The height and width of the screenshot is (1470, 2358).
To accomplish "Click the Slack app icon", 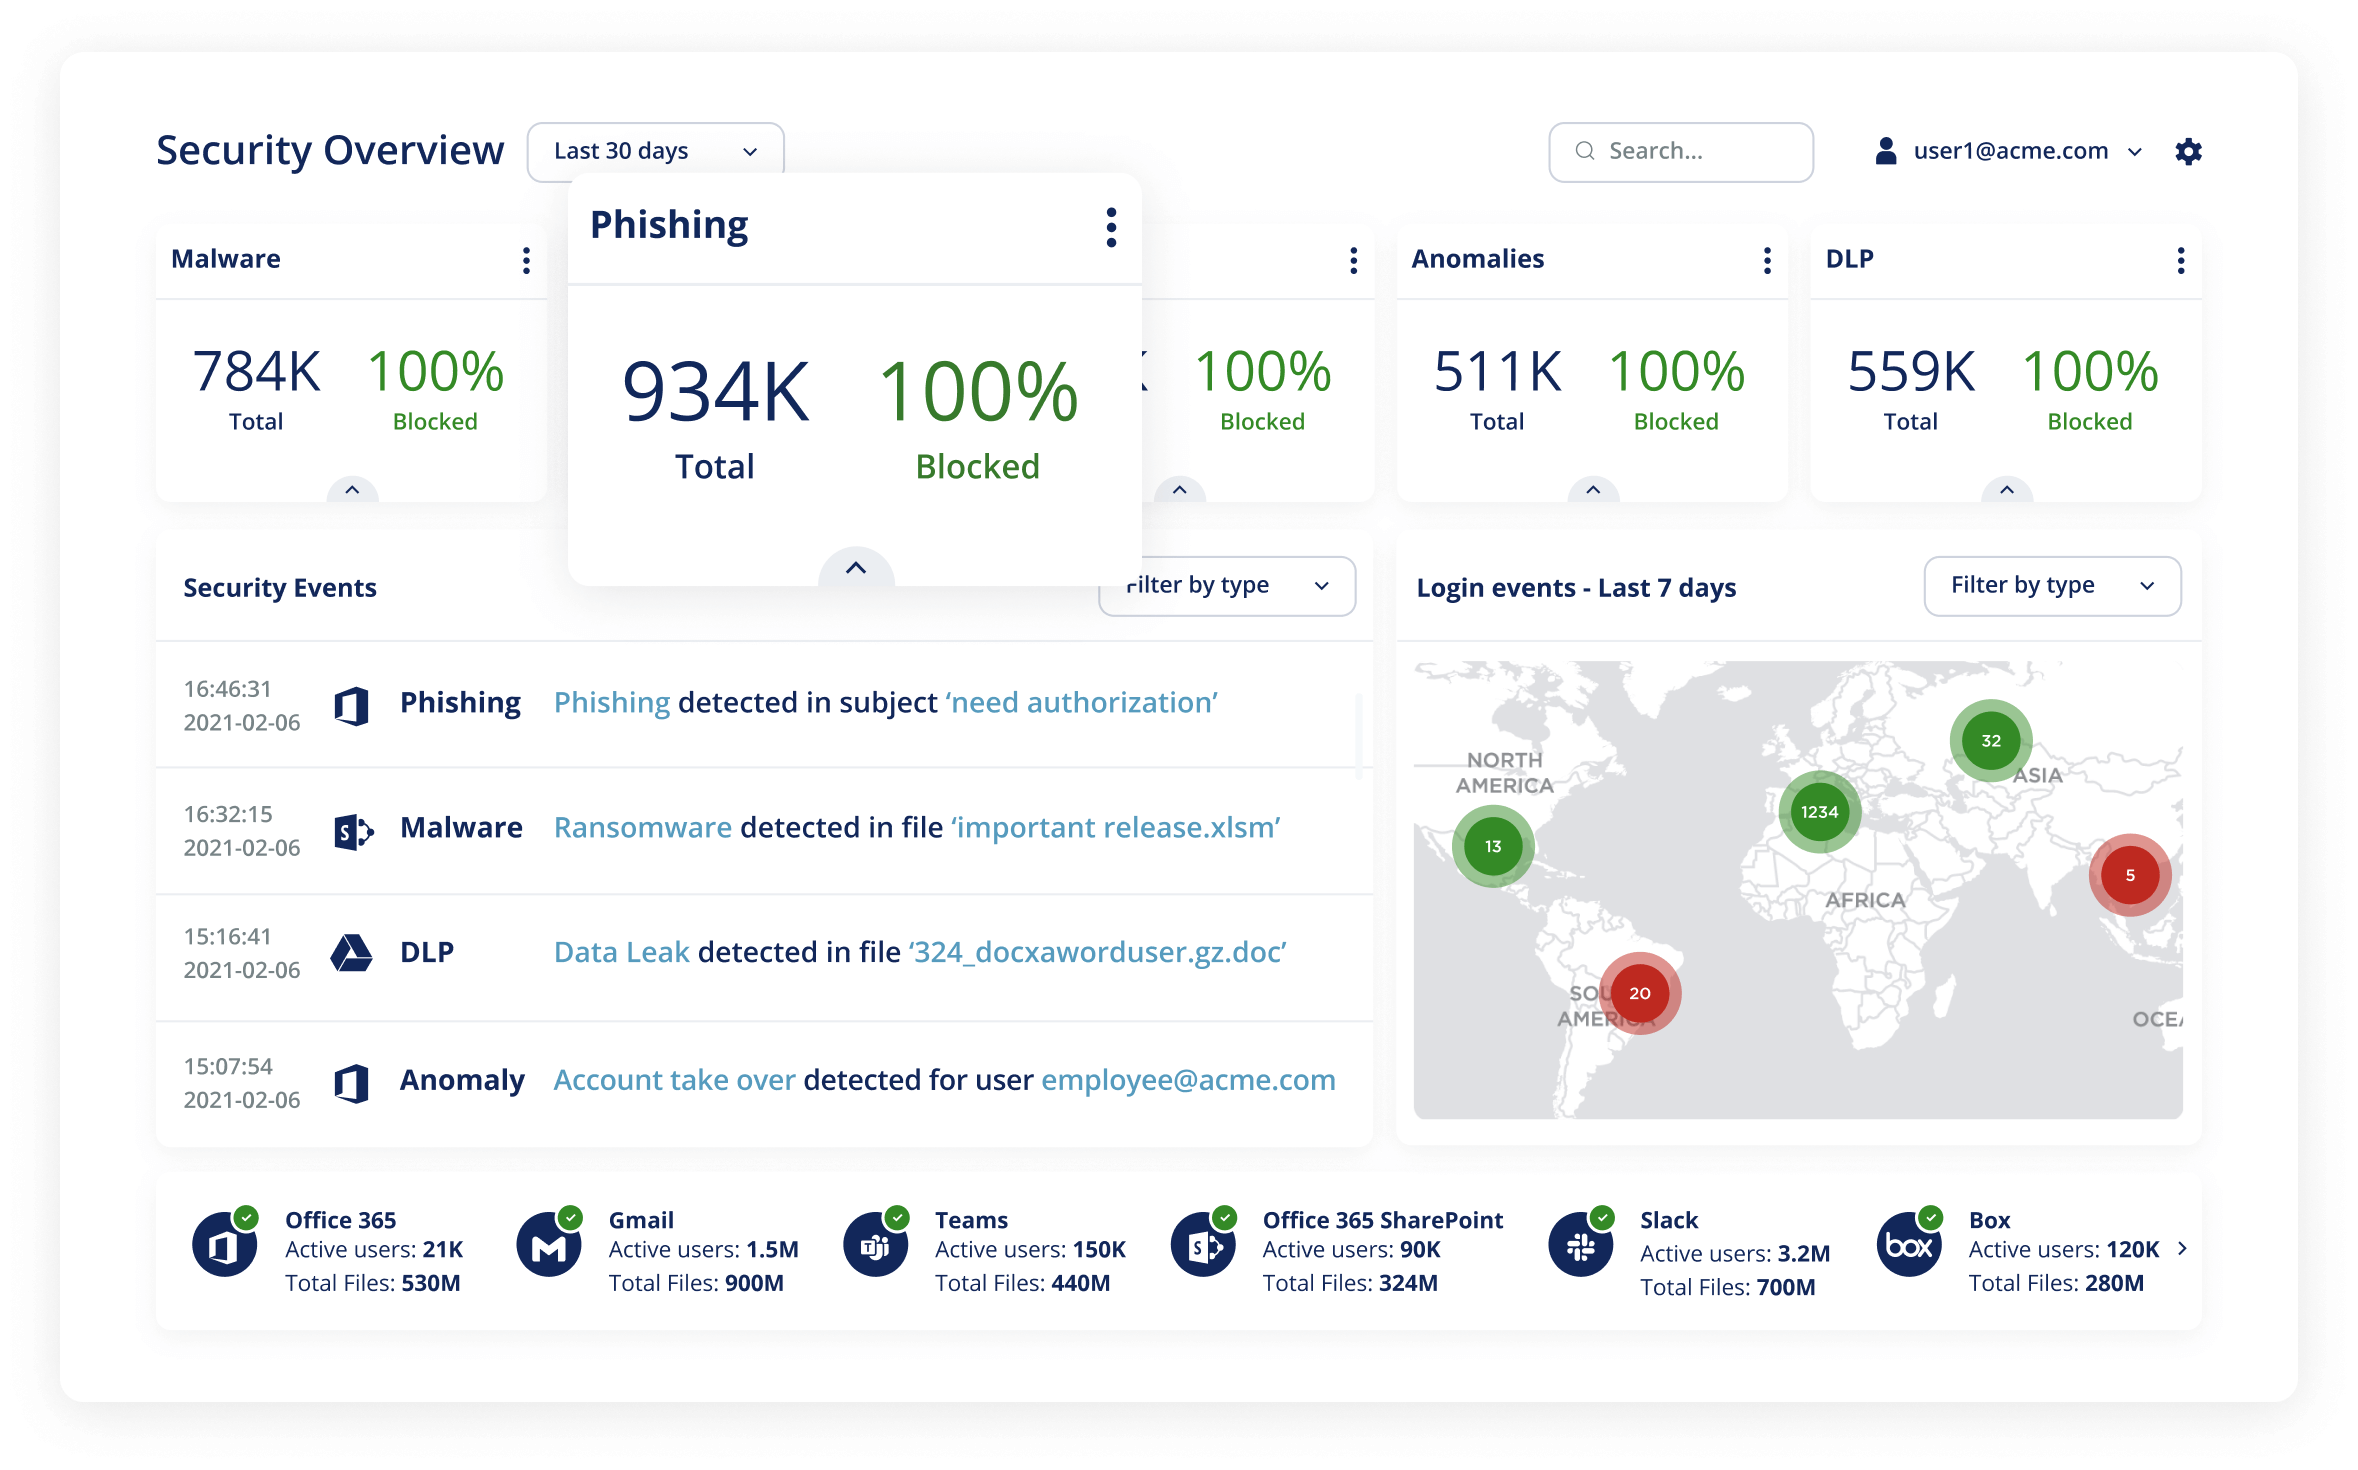I will coord(1581,1246).
